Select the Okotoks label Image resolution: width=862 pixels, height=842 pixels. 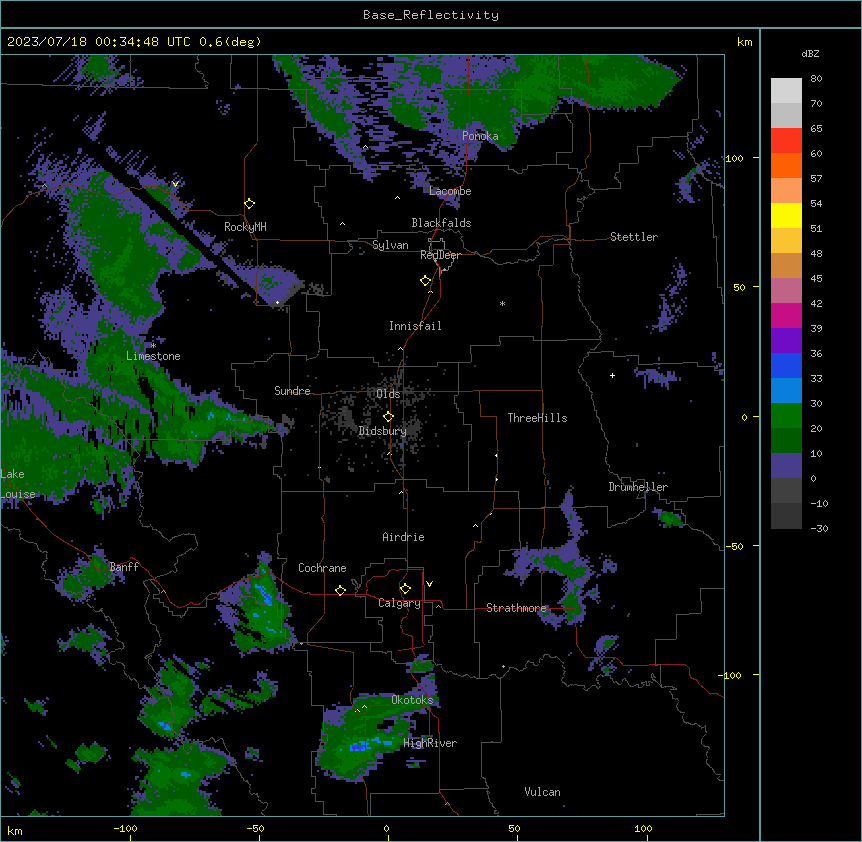(x=412, y=700)
